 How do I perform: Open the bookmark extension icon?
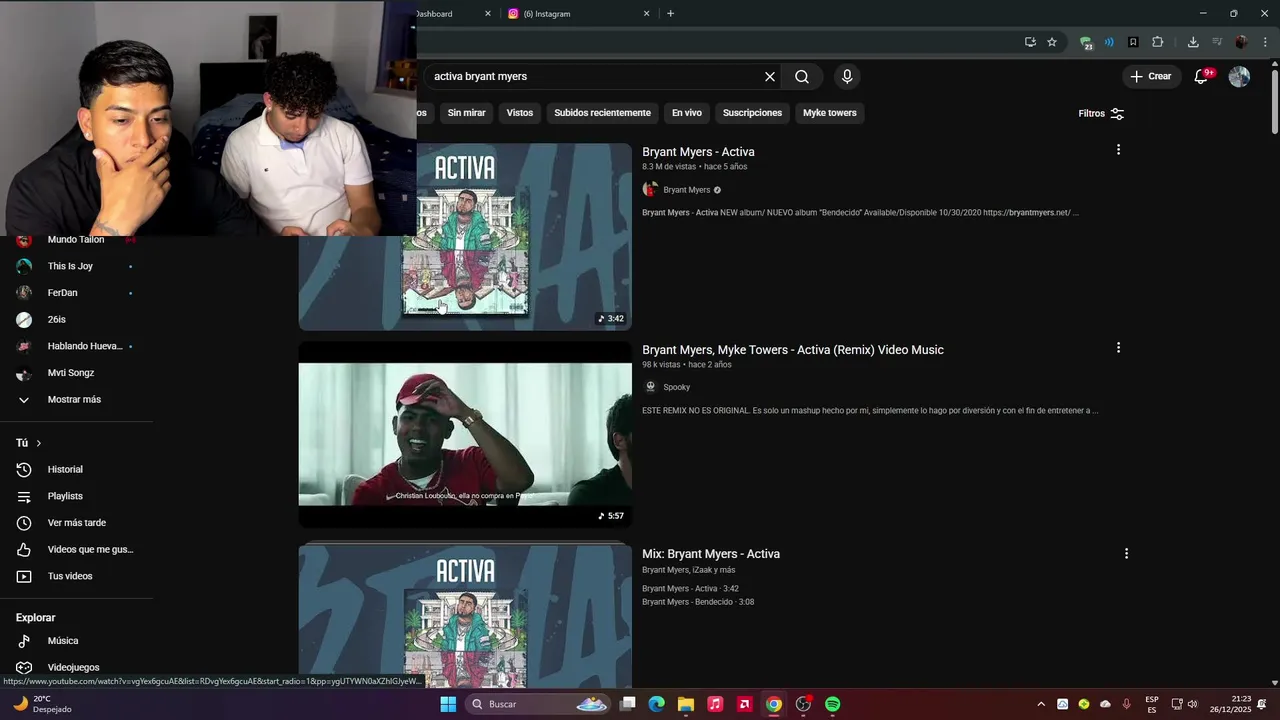click(1133, 42)
